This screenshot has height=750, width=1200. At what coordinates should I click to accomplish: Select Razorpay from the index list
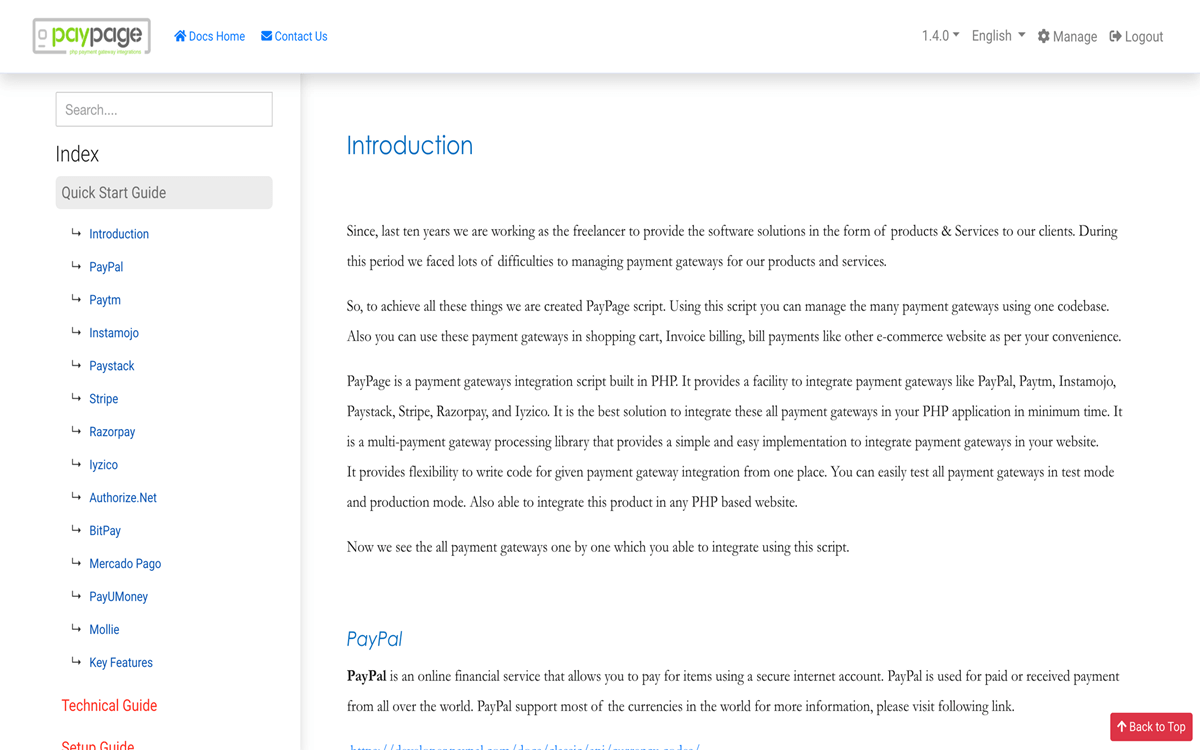[x=112, y=431]
